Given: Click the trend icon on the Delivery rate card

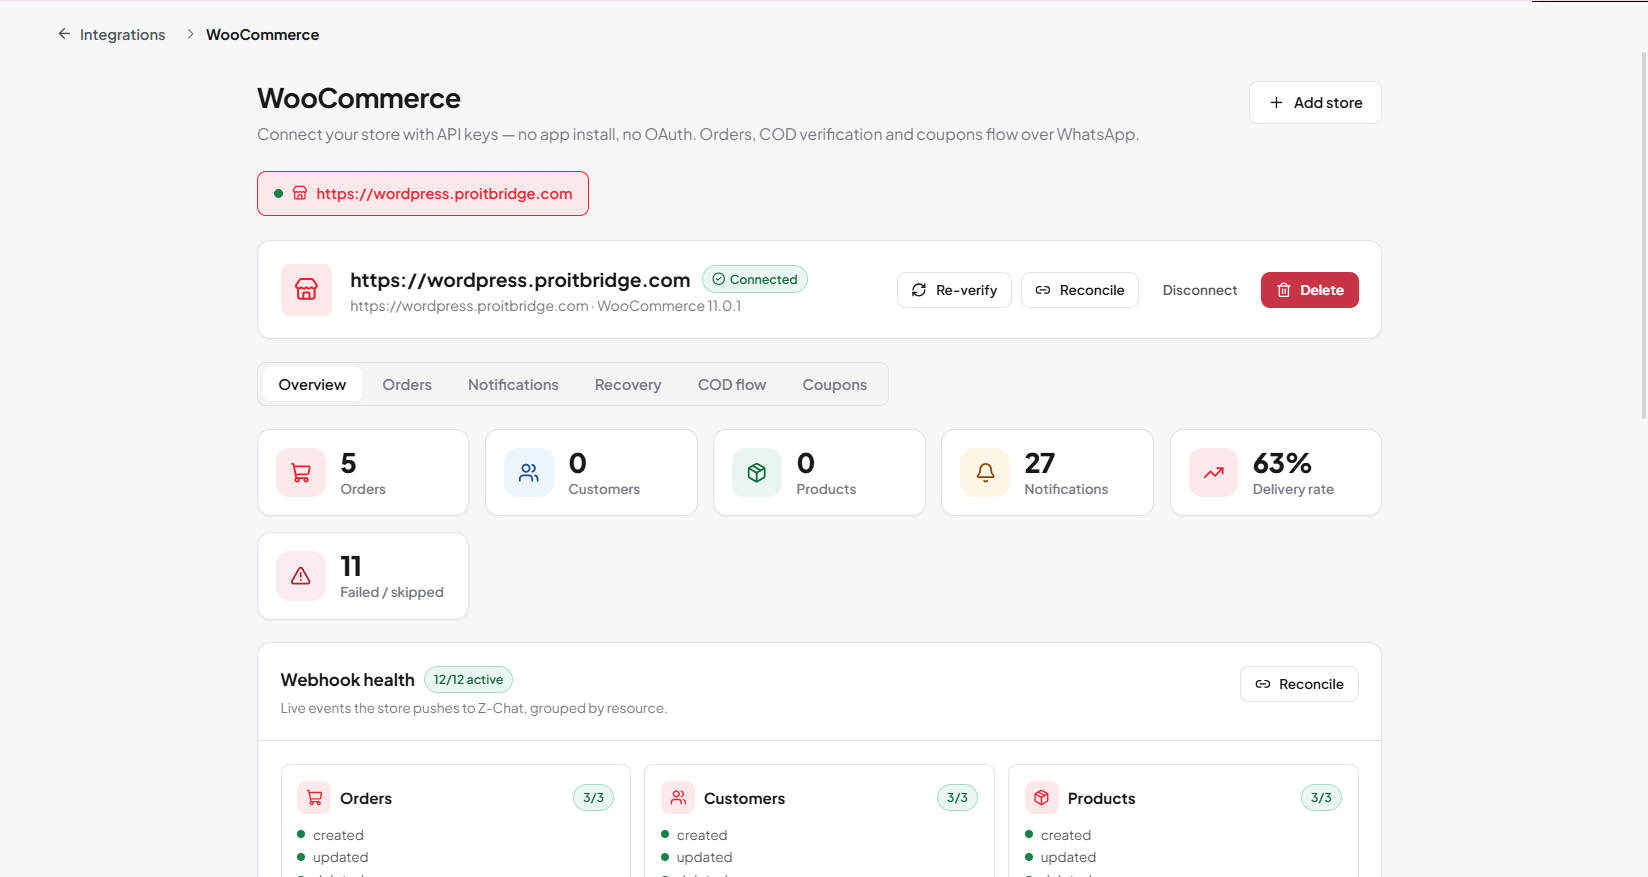Looking at the screenshot, I should click(x=1214, y=473).
